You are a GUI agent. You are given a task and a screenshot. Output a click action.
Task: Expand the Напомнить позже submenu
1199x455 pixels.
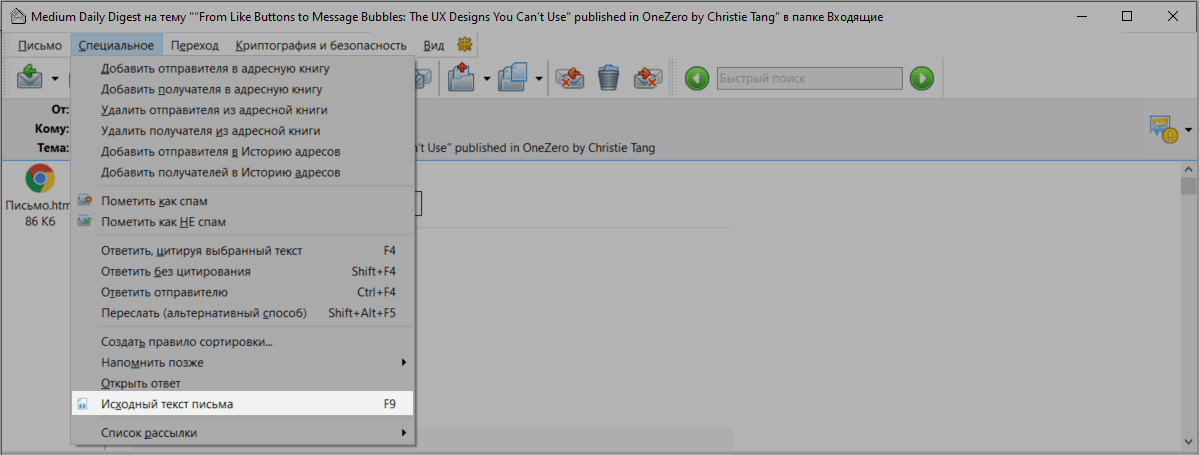pyautogui.click(x=243, y=362)
